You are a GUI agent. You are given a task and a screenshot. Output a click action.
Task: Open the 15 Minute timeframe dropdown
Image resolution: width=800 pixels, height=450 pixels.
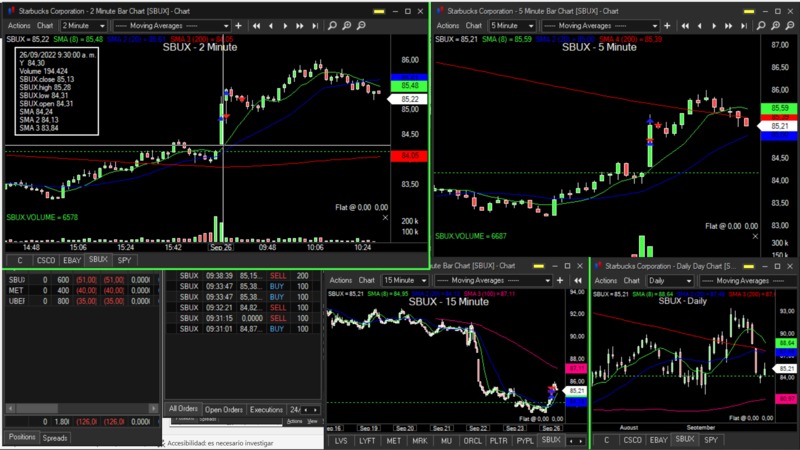[x=421, y=280]
